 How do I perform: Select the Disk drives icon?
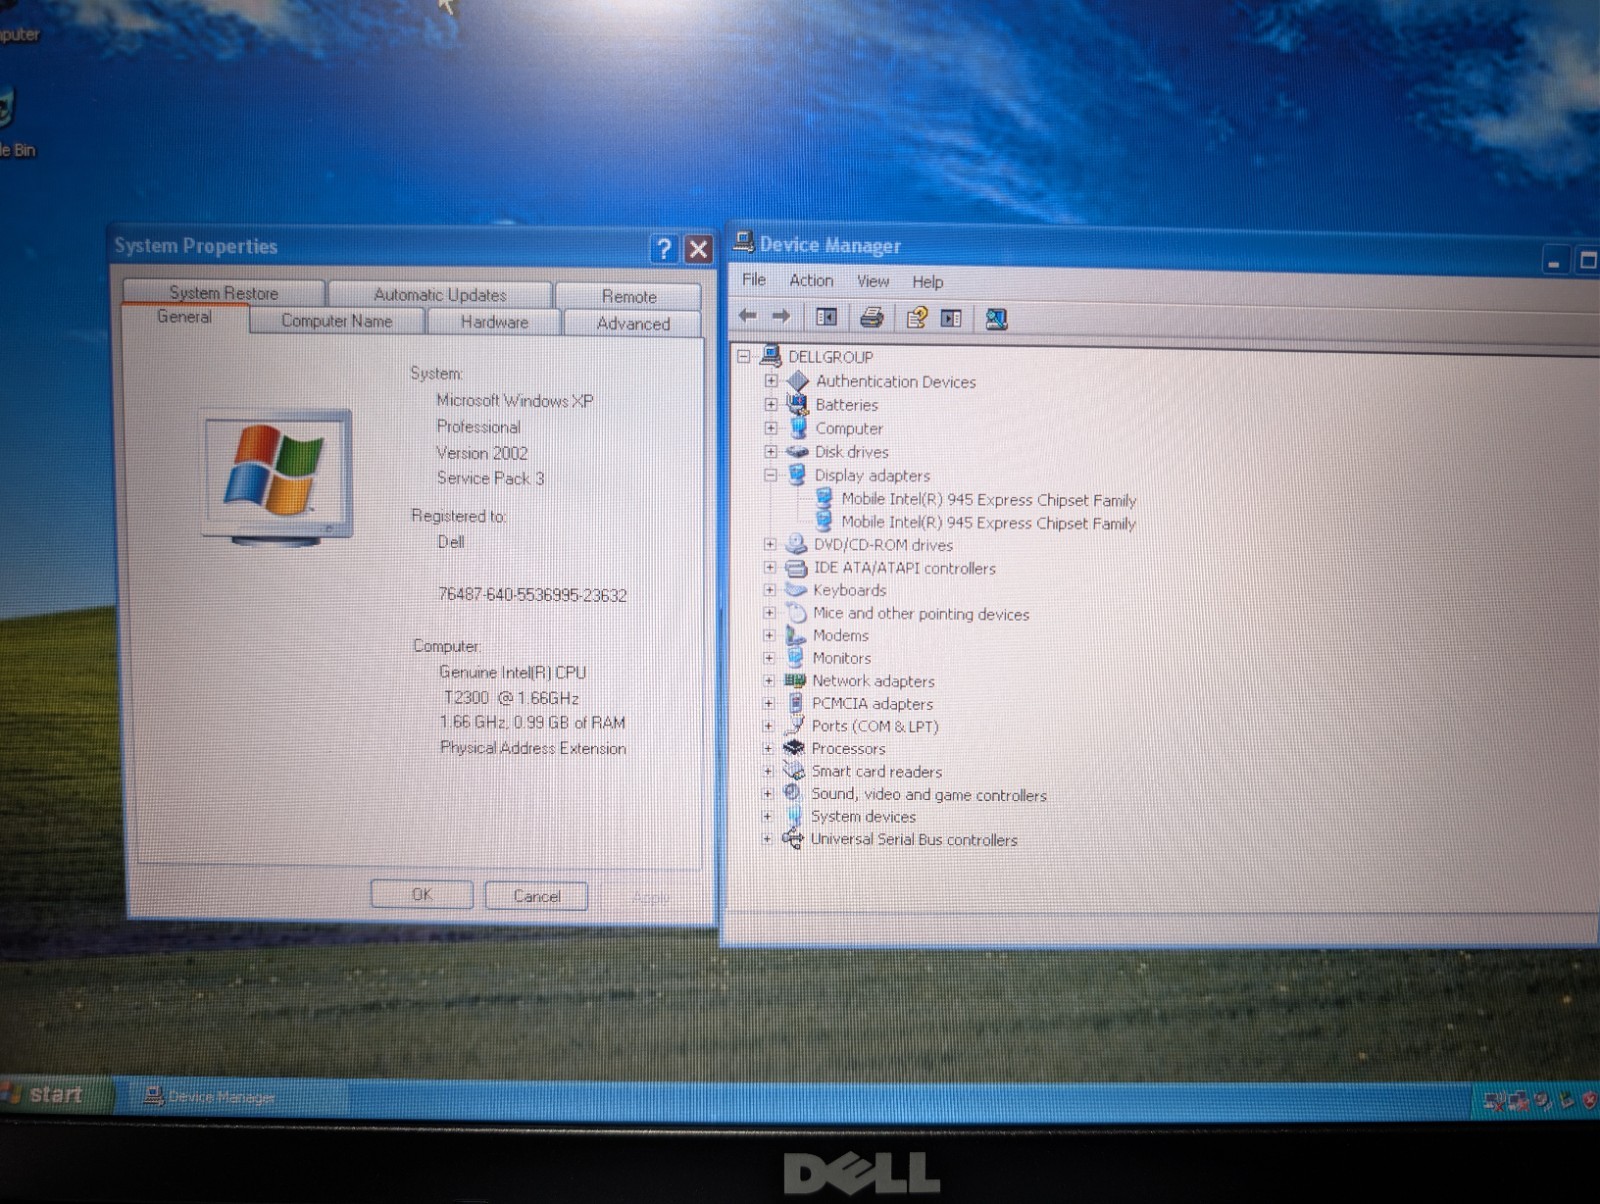coord(797,451)
